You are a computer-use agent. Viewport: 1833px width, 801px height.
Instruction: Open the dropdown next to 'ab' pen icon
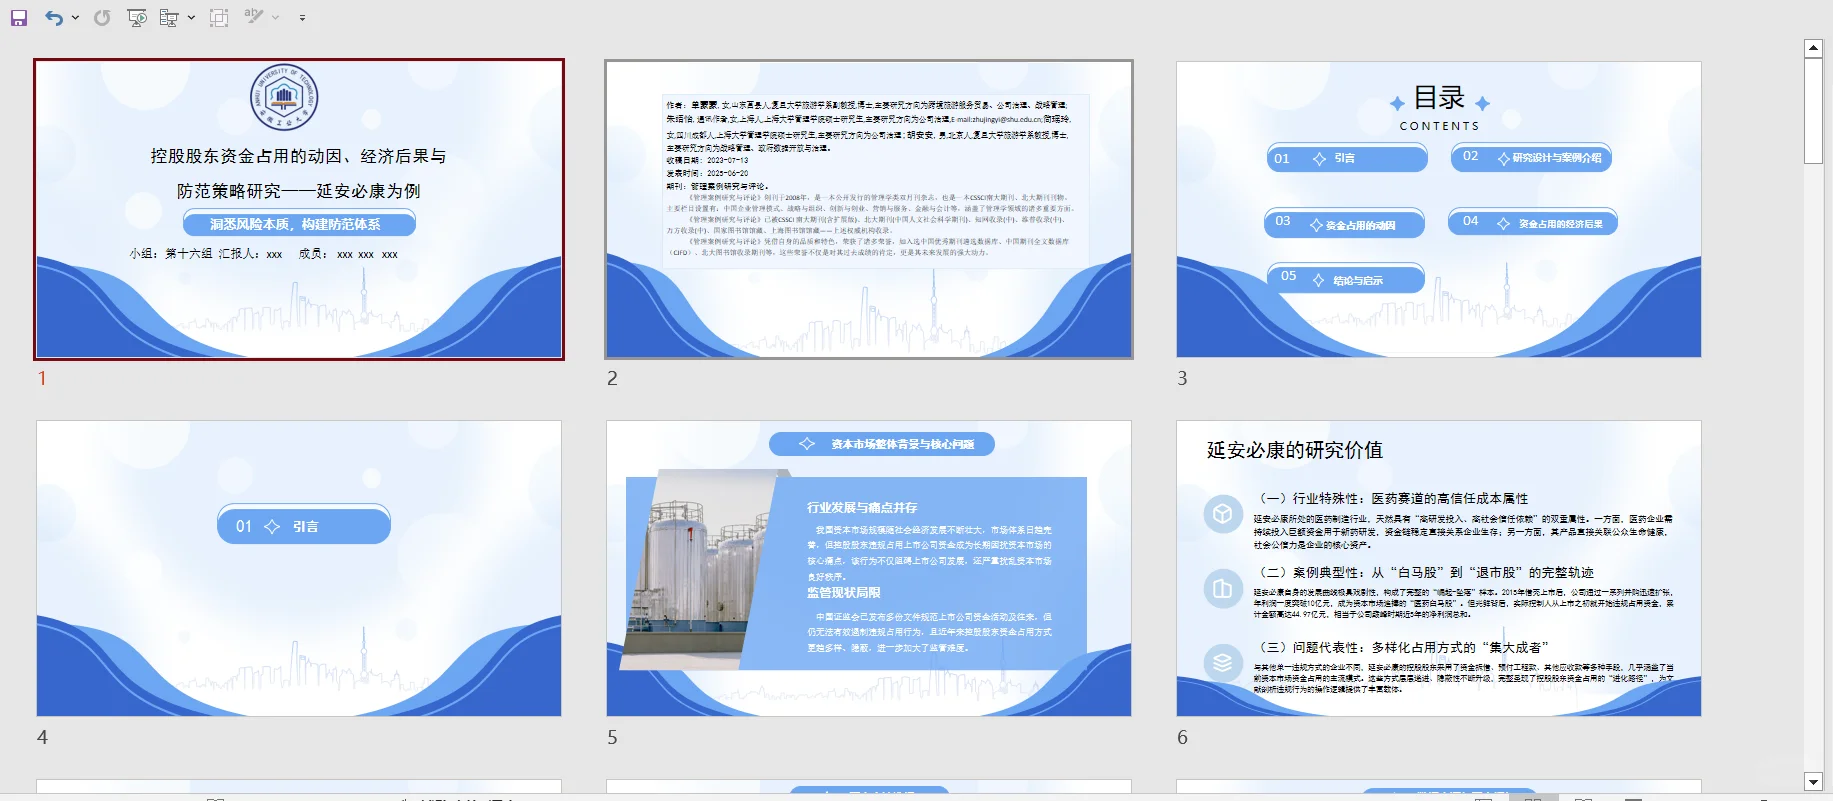275,17
